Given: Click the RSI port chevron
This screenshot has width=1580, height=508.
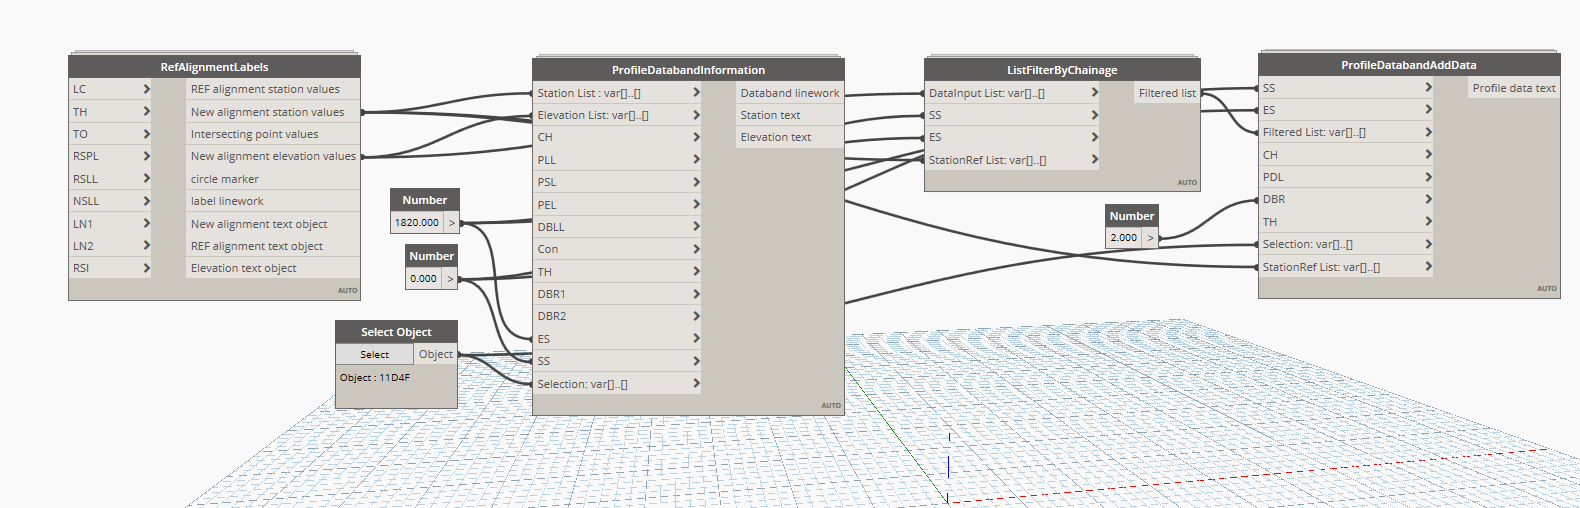Looking at the screenshot, I should point(146,268).
